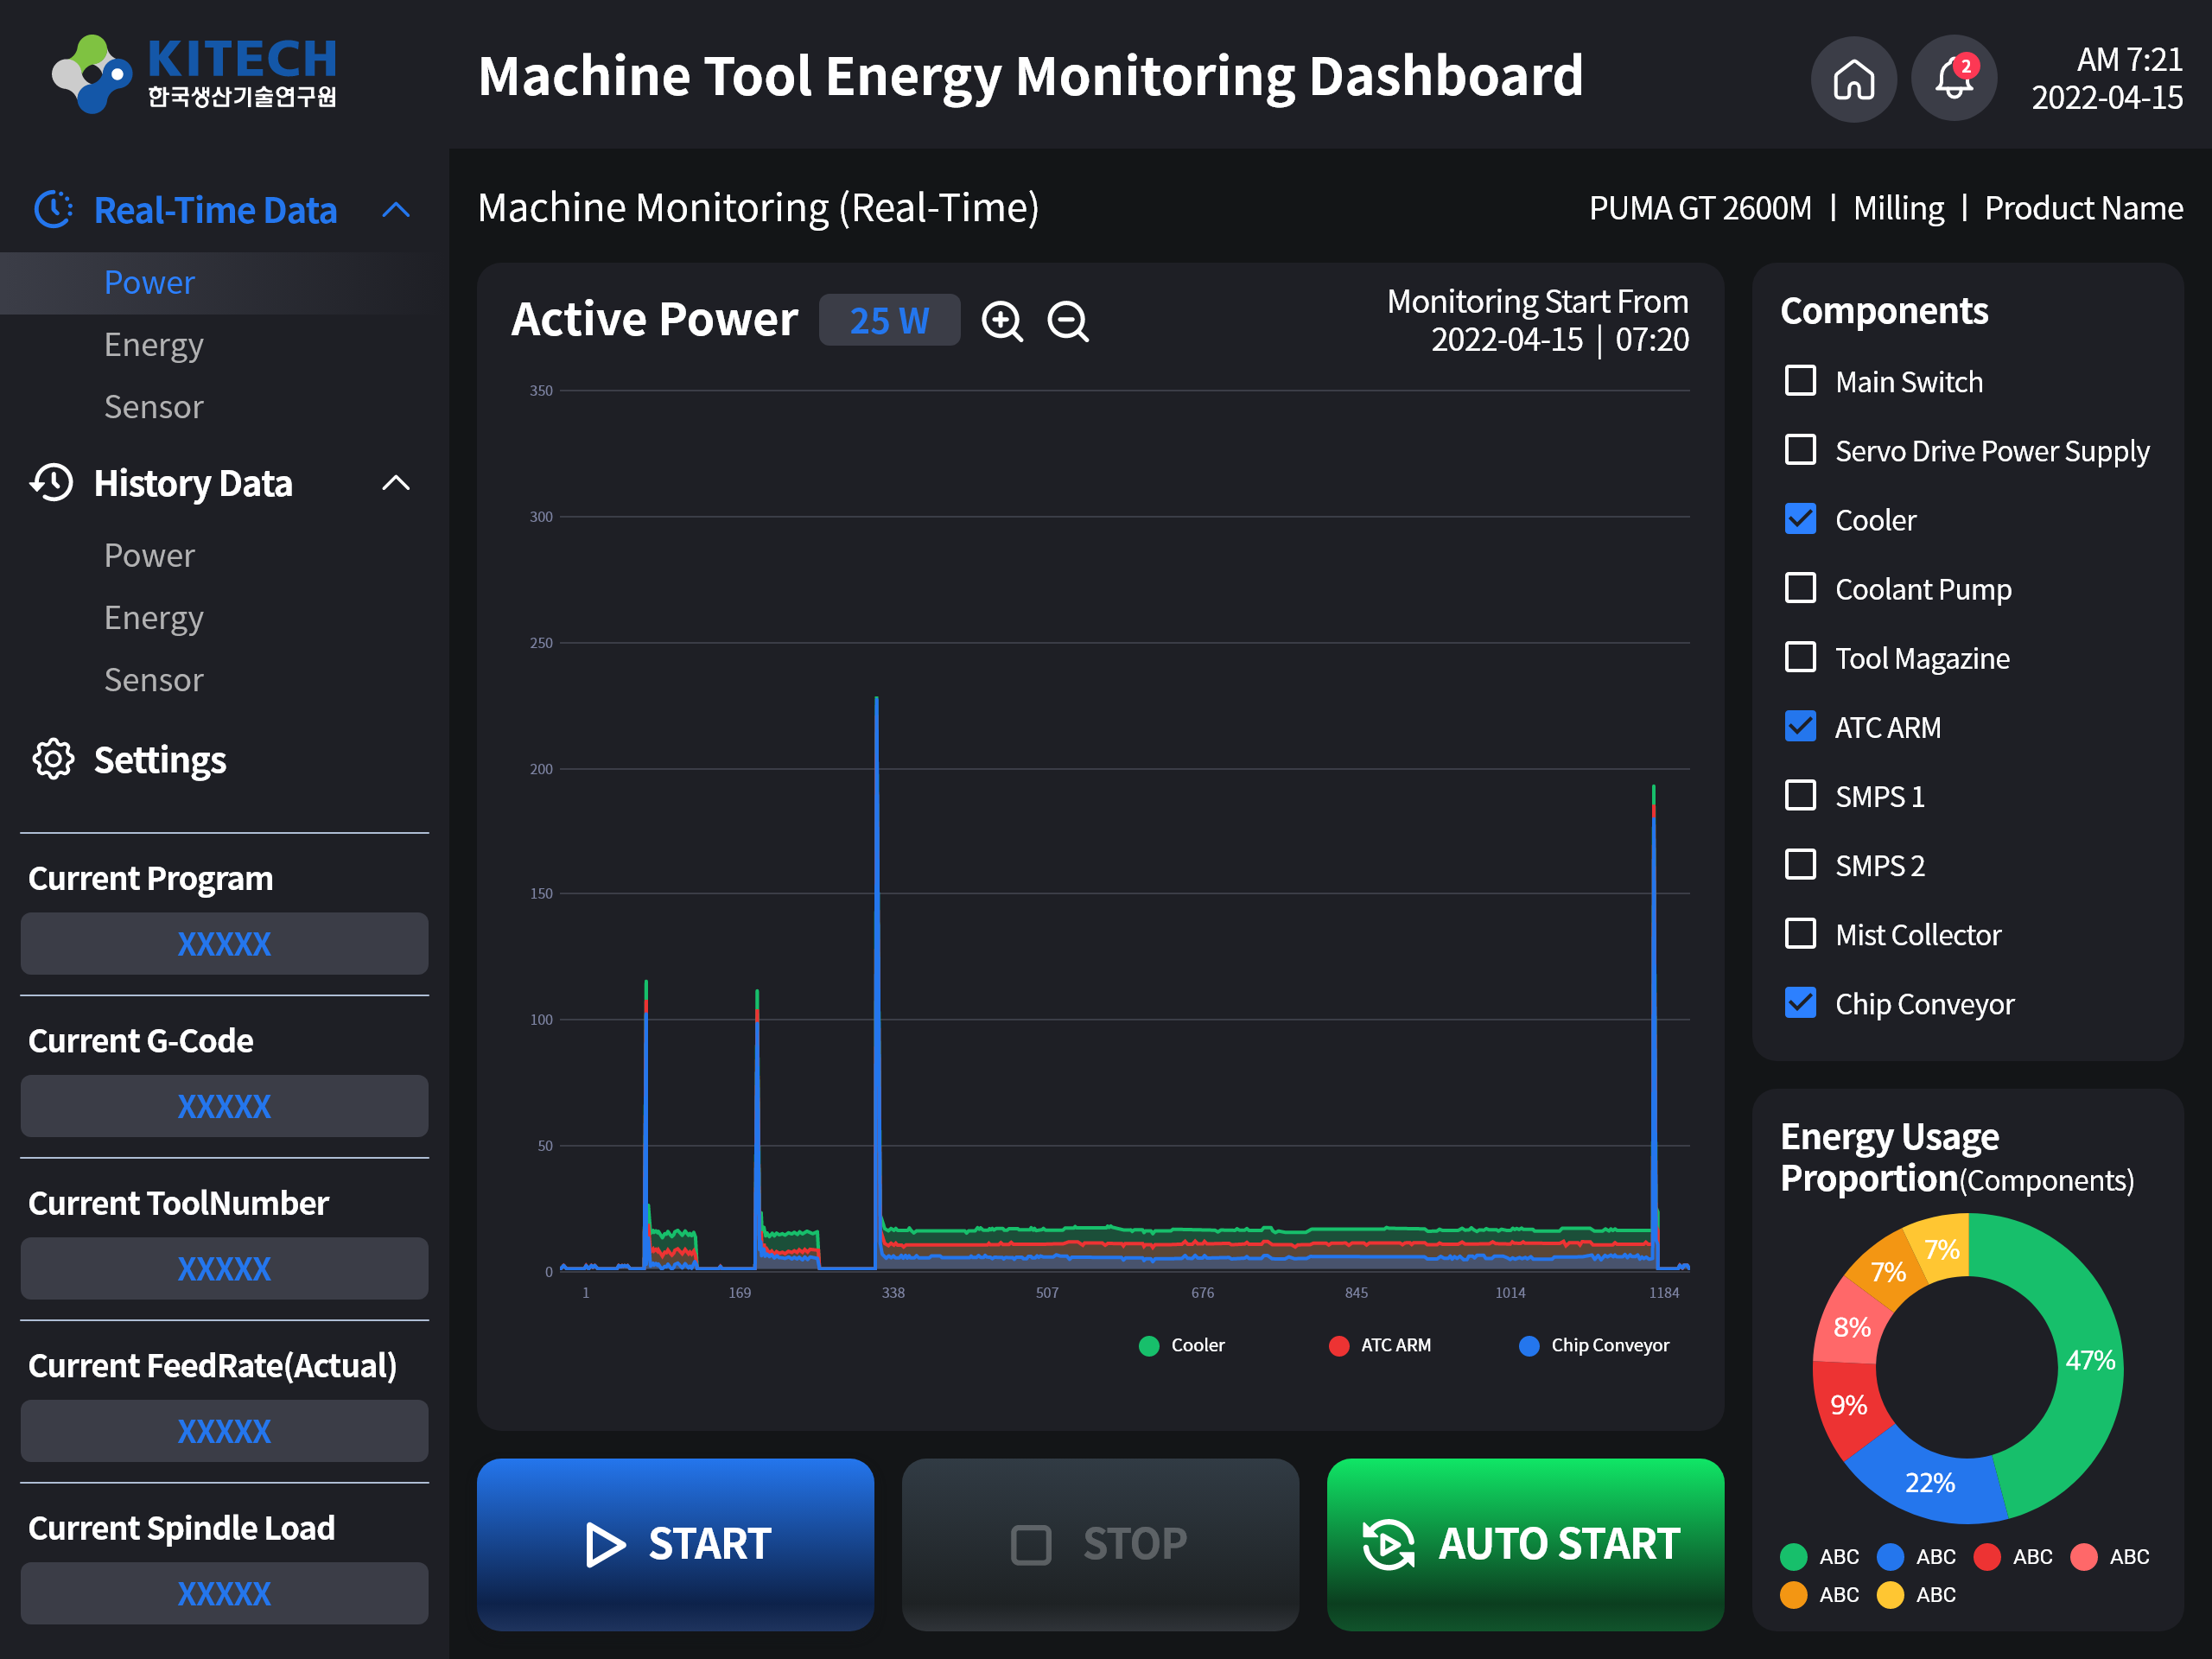
Task: Collapse the History Data section chevron
Action: 396,483
